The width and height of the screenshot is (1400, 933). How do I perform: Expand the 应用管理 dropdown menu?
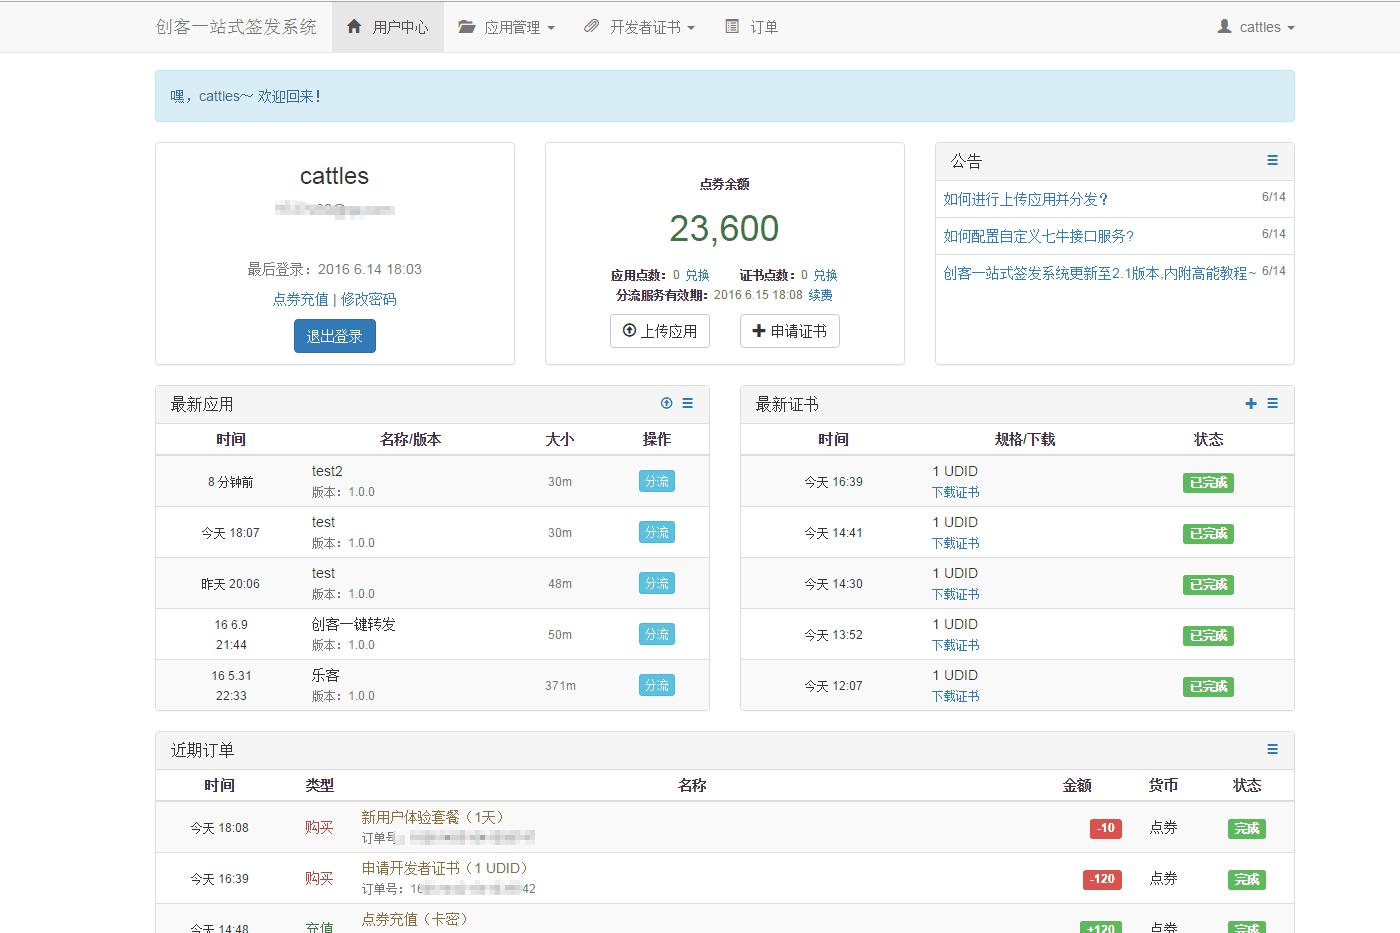506,27
